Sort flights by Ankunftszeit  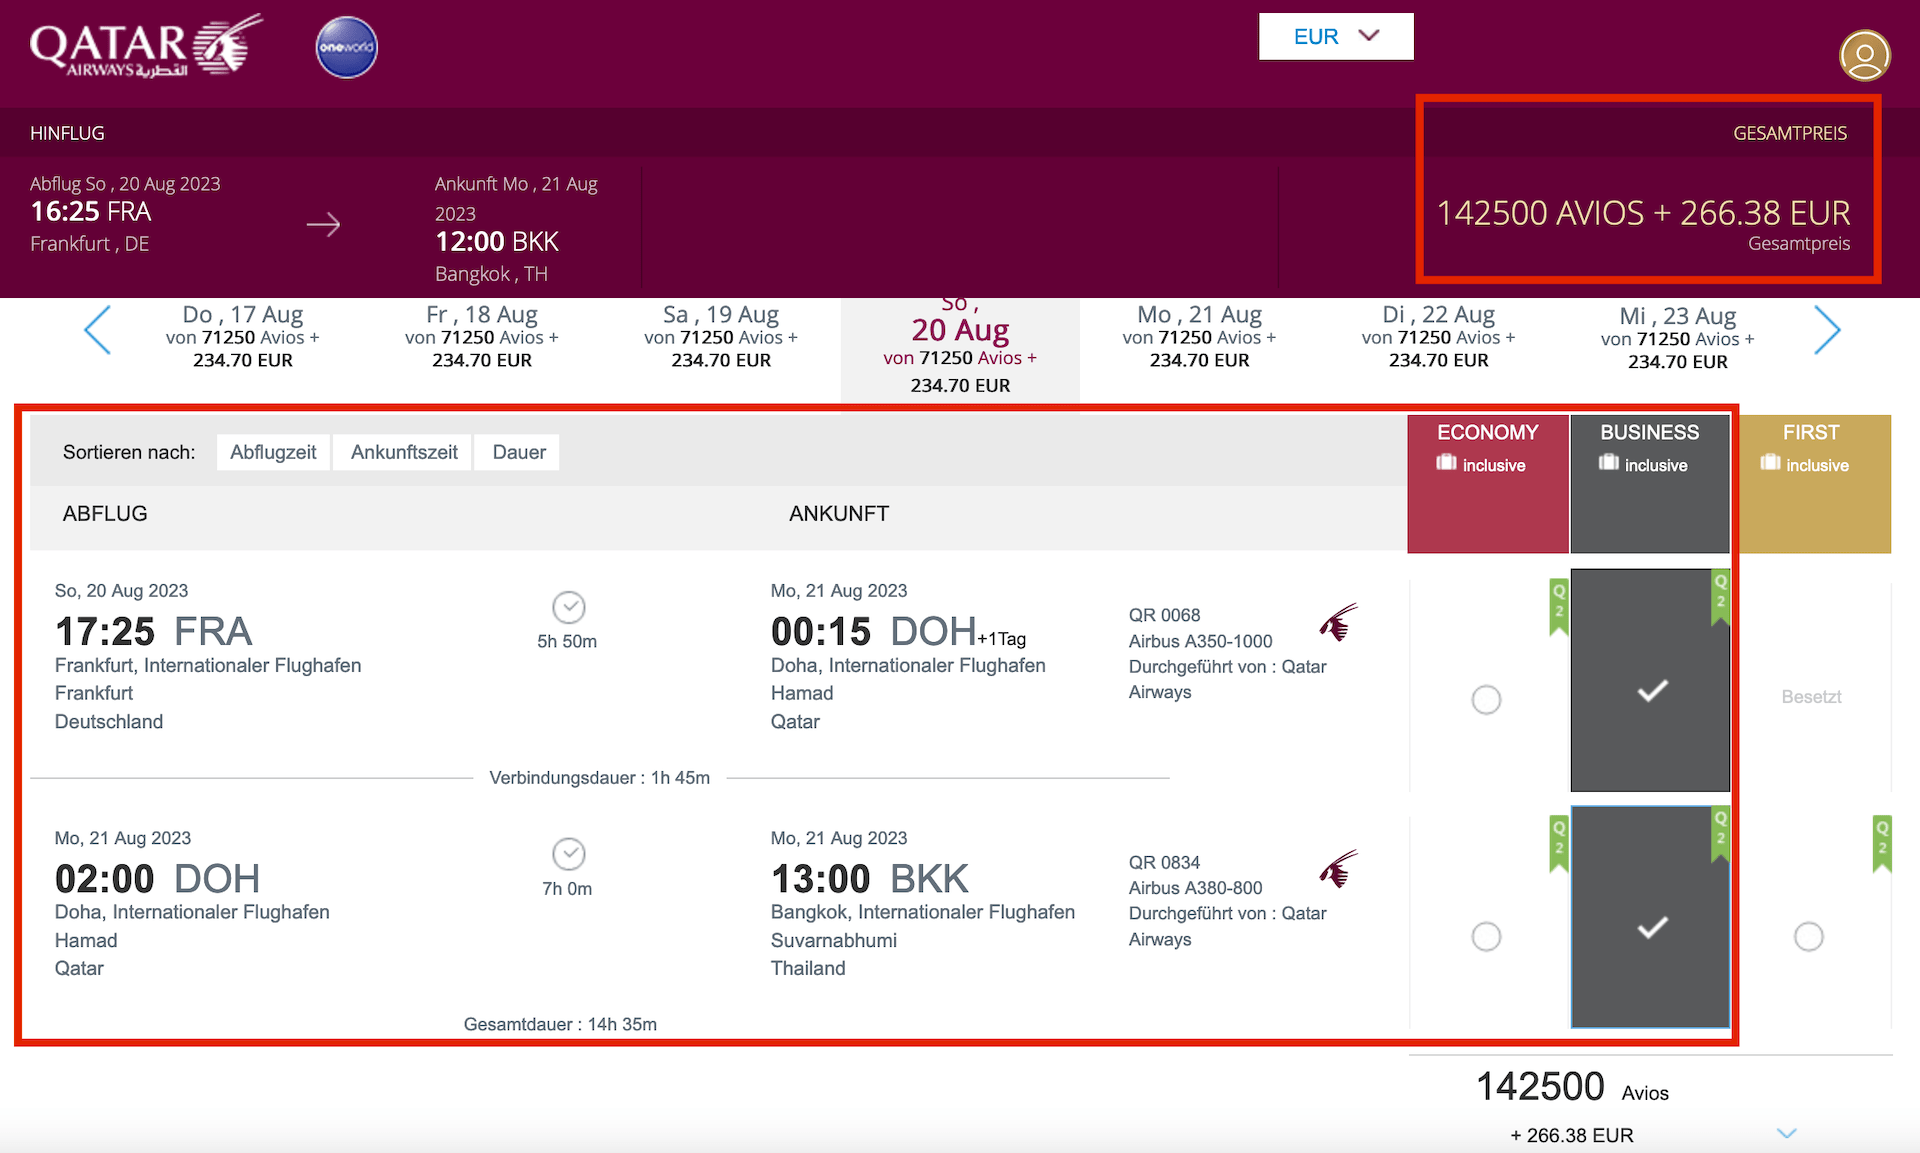[x=402, y=452]
